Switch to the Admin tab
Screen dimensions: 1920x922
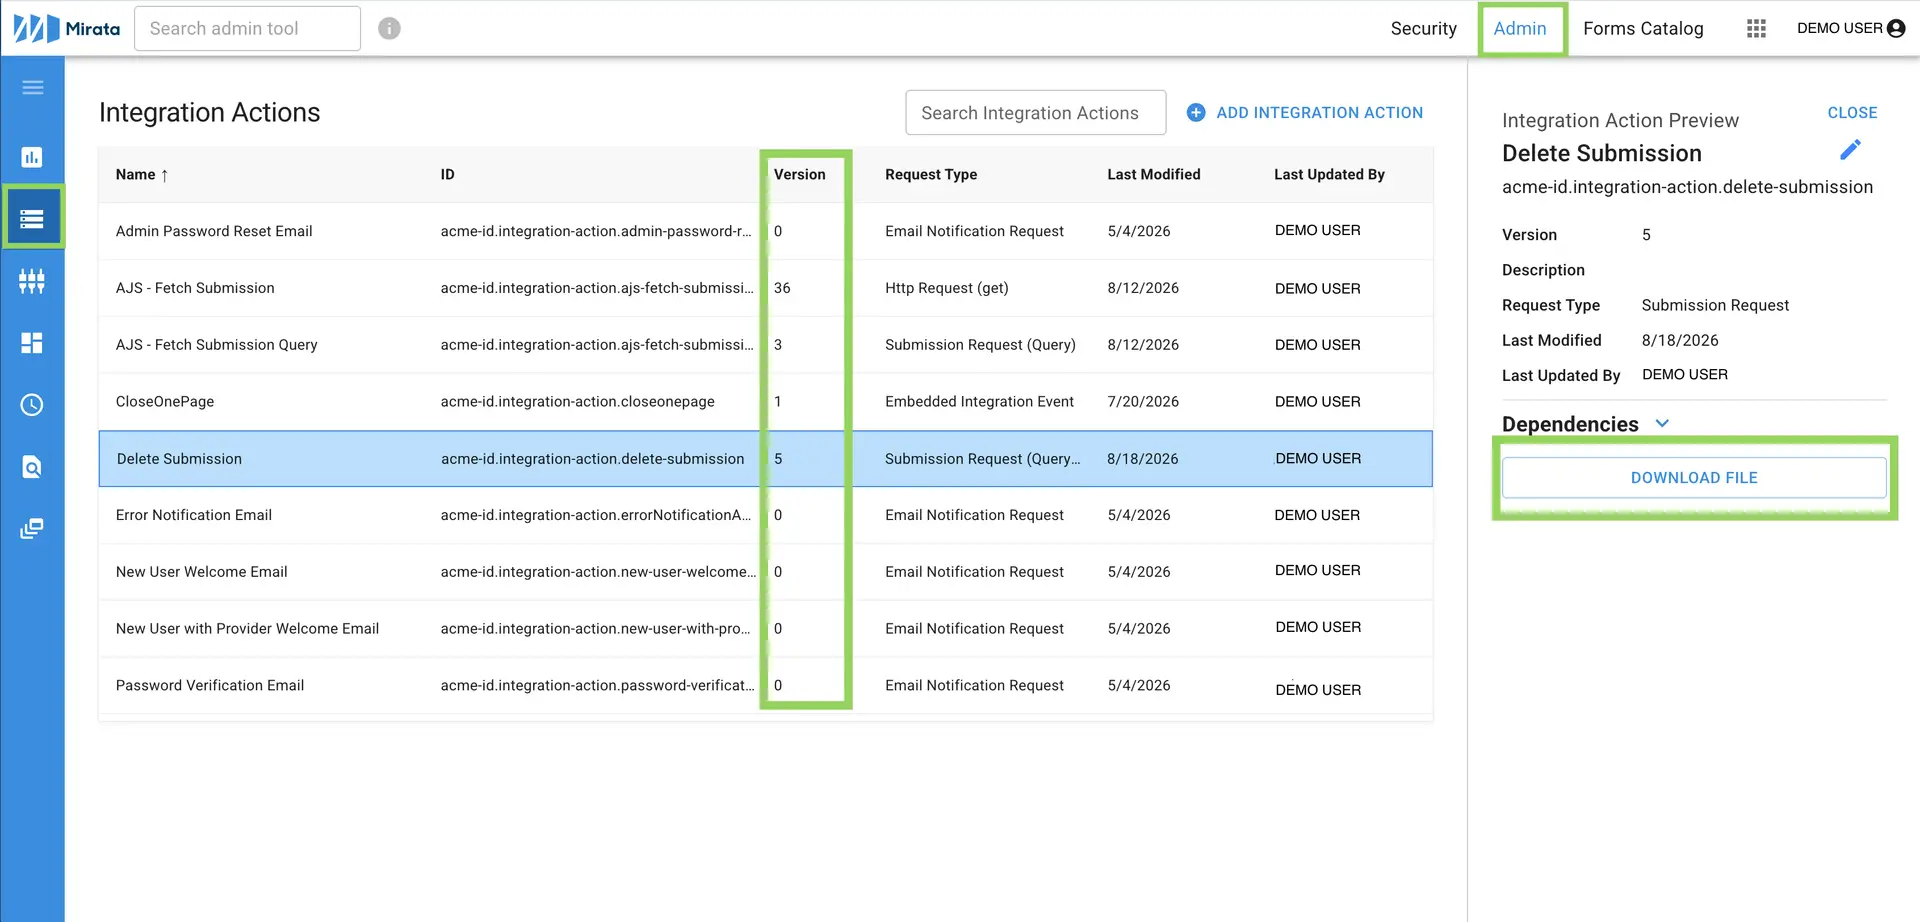[1520, 28]
